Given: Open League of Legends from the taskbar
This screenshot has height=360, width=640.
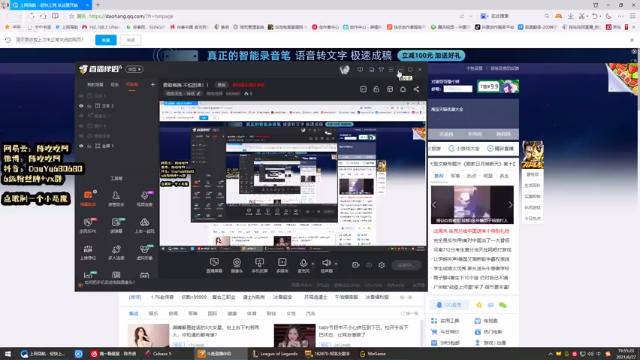Looking at the screenshot, I should [275, 354].
